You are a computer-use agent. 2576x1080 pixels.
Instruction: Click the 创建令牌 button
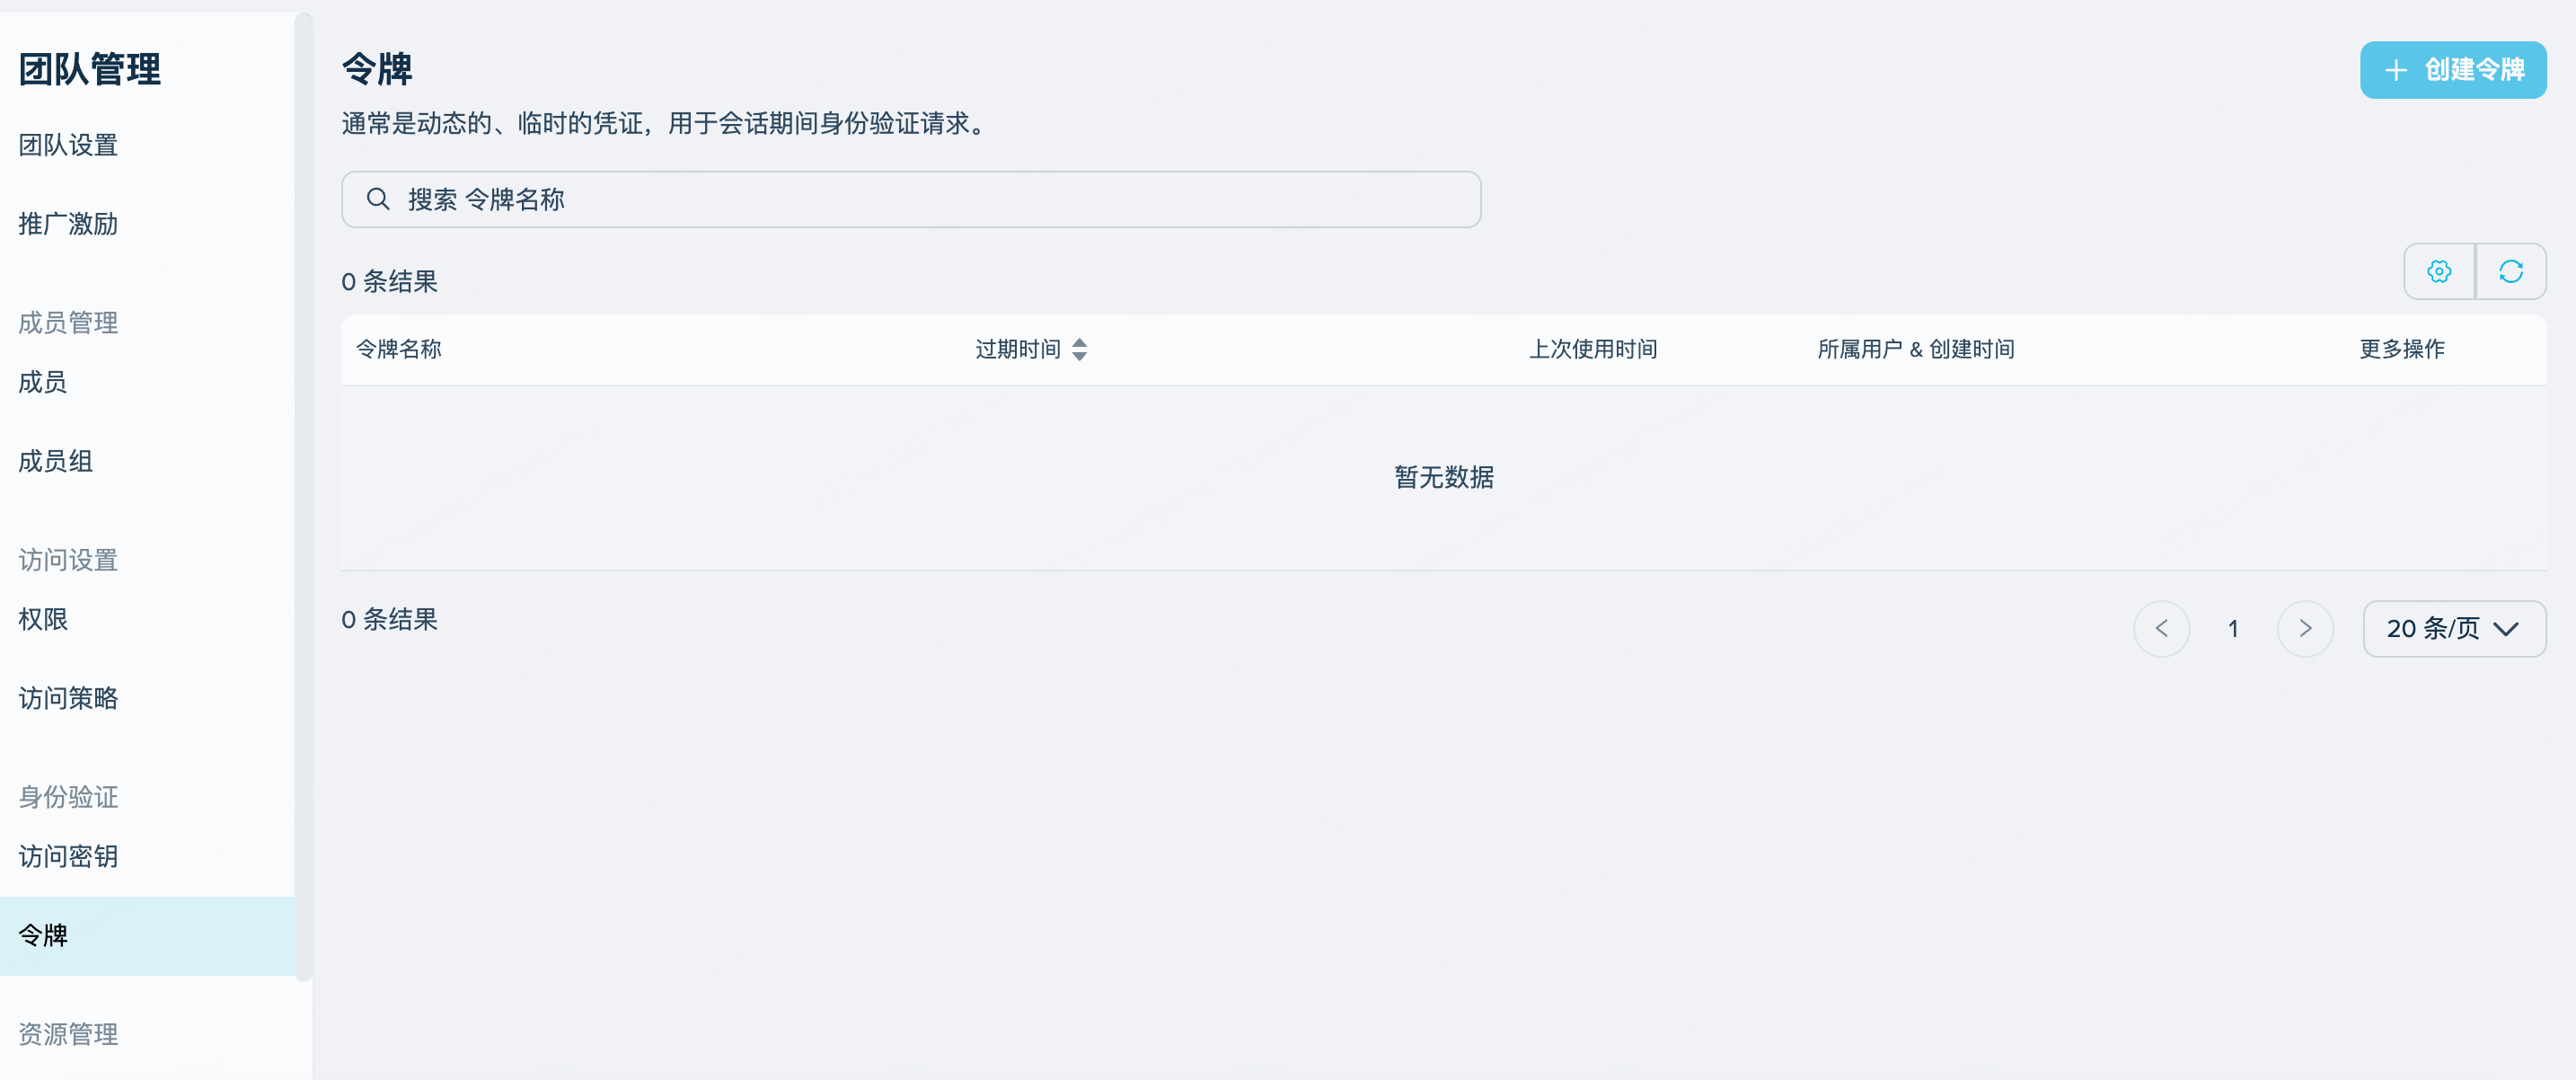pyautogui.click(x=2452, y=70)
